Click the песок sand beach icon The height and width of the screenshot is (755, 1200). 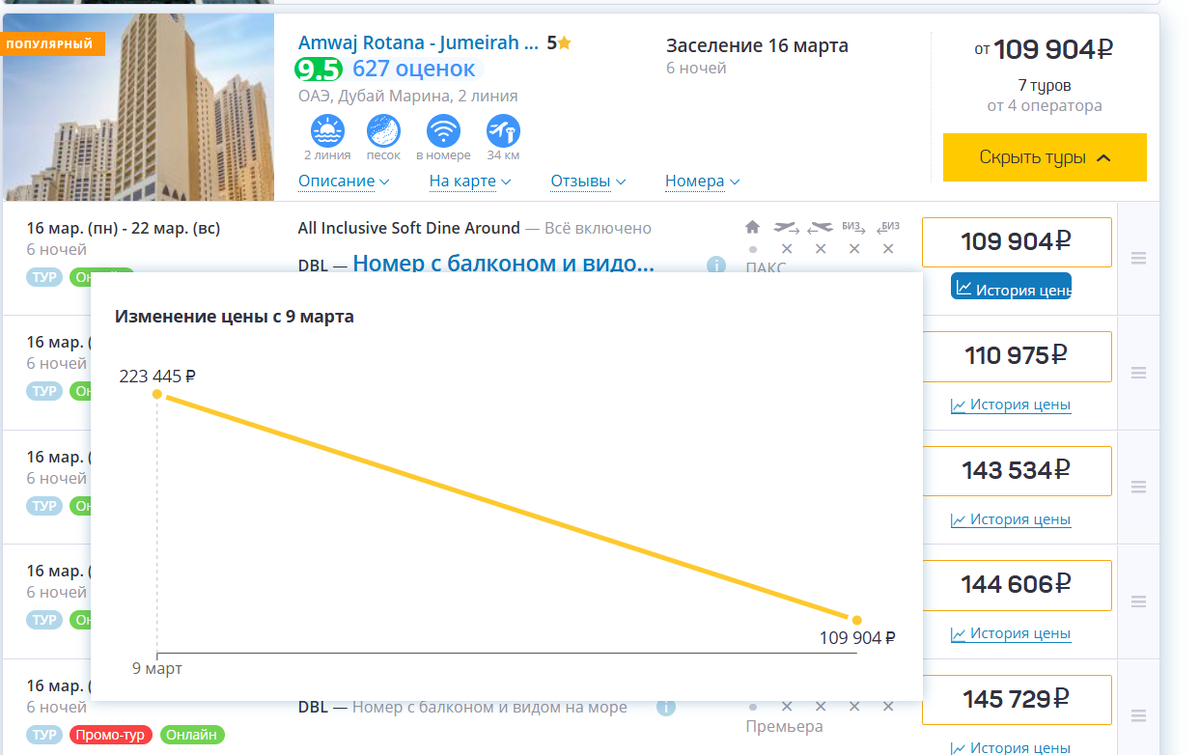384,131
